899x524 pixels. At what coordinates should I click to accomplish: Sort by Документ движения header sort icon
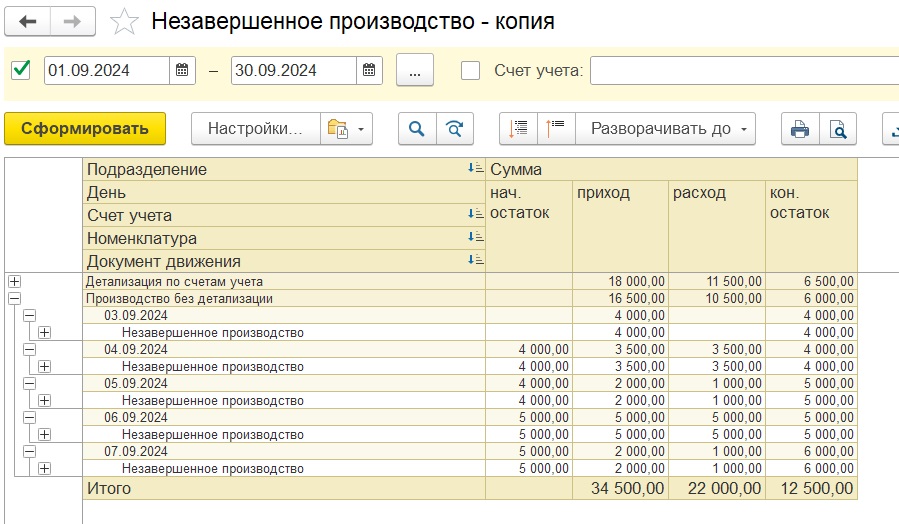[475, 260]
